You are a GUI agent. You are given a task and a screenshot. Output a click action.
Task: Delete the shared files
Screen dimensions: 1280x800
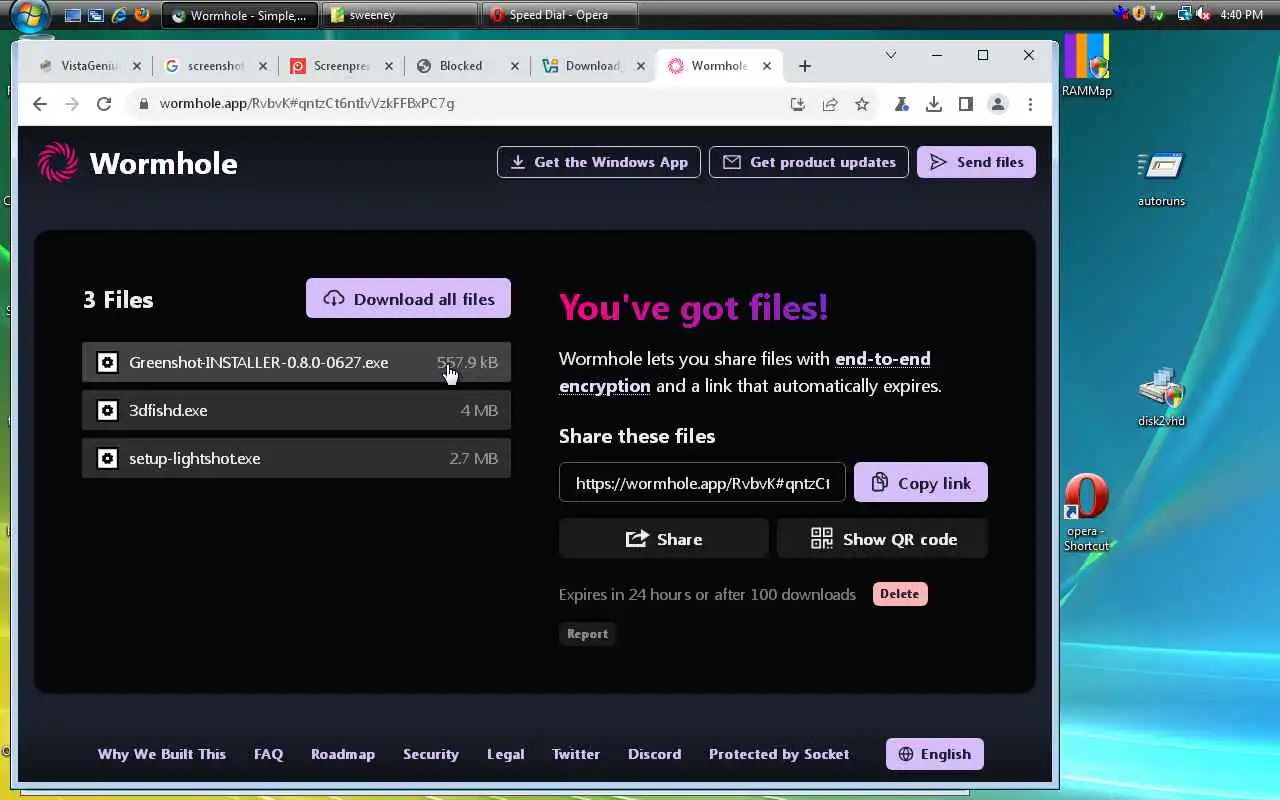click(900, 594)
